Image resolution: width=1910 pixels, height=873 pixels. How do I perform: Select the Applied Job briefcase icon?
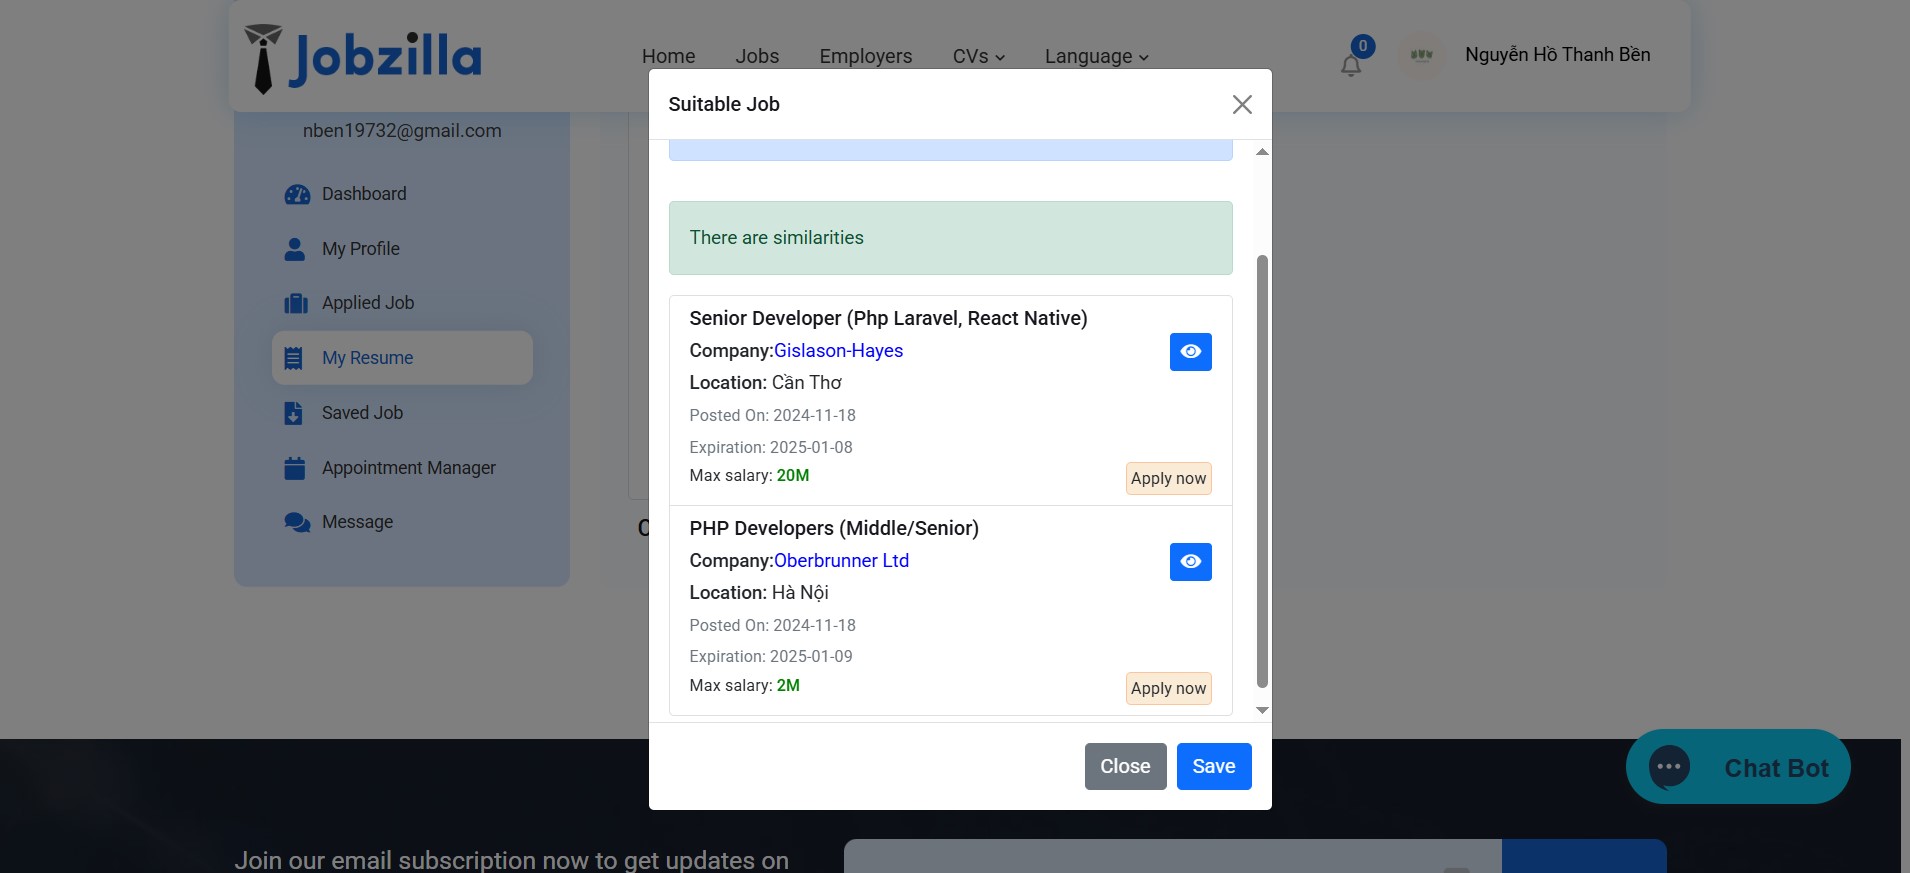point(296,303)
